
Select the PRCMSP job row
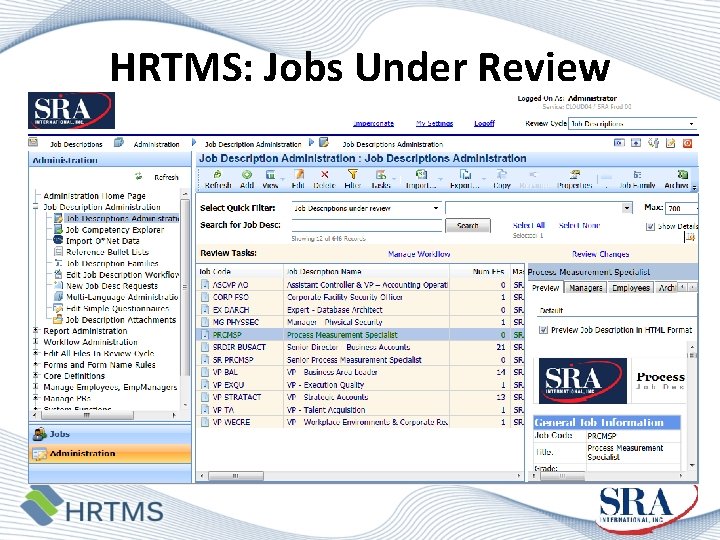[360, 335]
